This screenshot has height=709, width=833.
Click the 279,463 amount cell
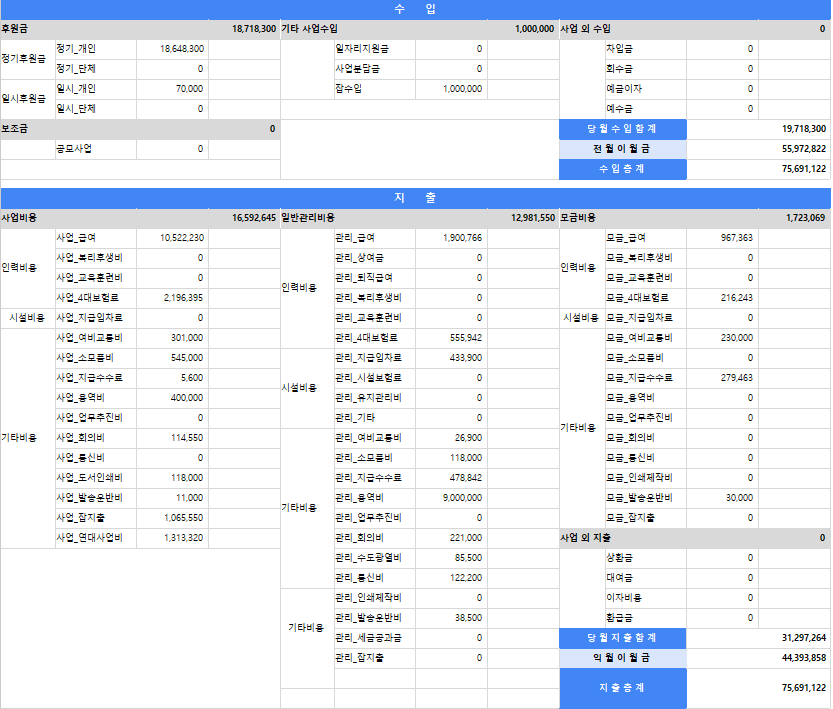(722, 378)
